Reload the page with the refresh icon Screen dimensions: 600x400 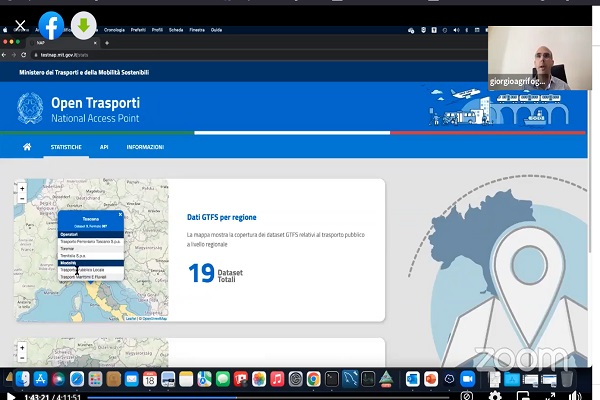tap(24, 55)
